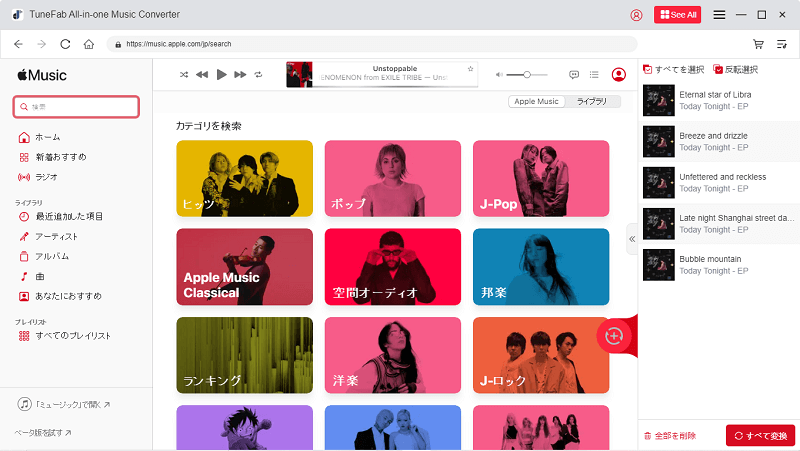Open the J-Pop category card
The height and width of the screenshot is (451, 800).
point(541,179)
